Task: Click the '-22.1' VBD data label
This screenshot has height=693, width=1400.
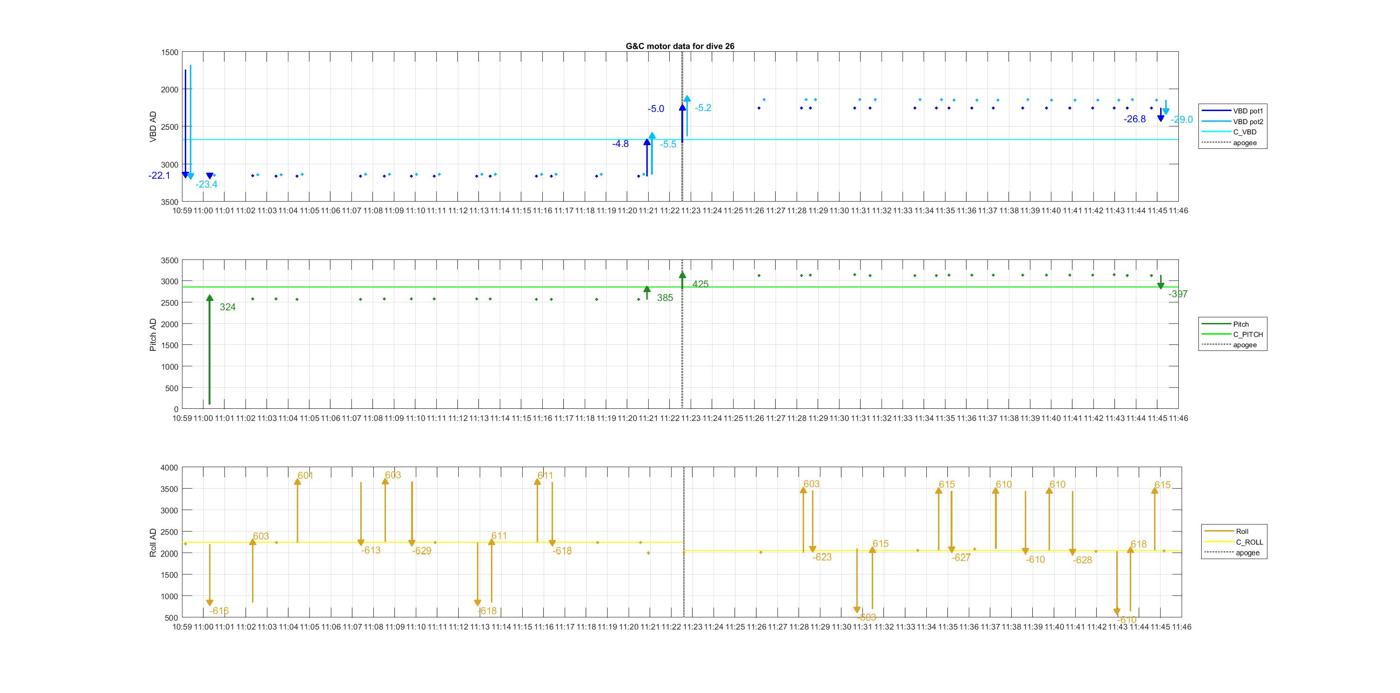Action: (159, 176)
